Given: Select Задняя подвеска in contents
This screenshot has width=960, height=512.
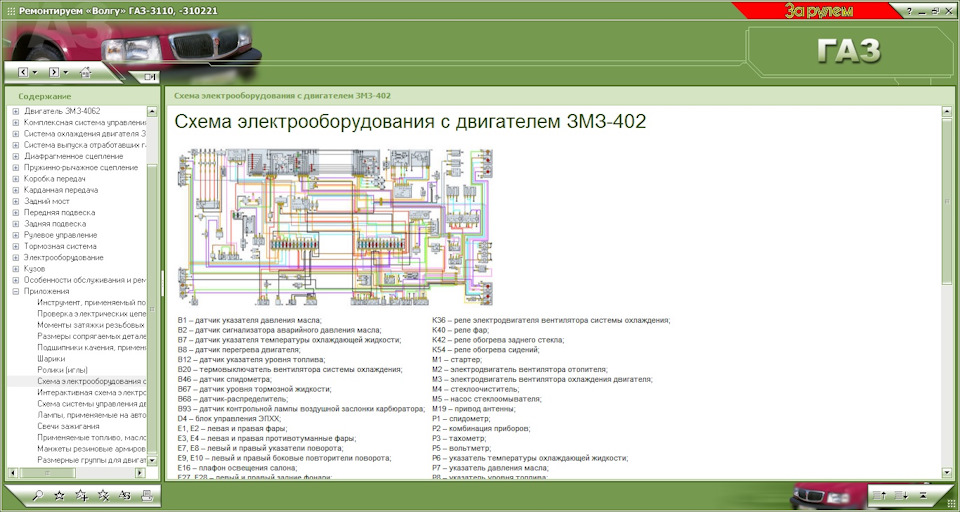Looking at the screenshot, I should pyautogui.click(x=55, y=224).
